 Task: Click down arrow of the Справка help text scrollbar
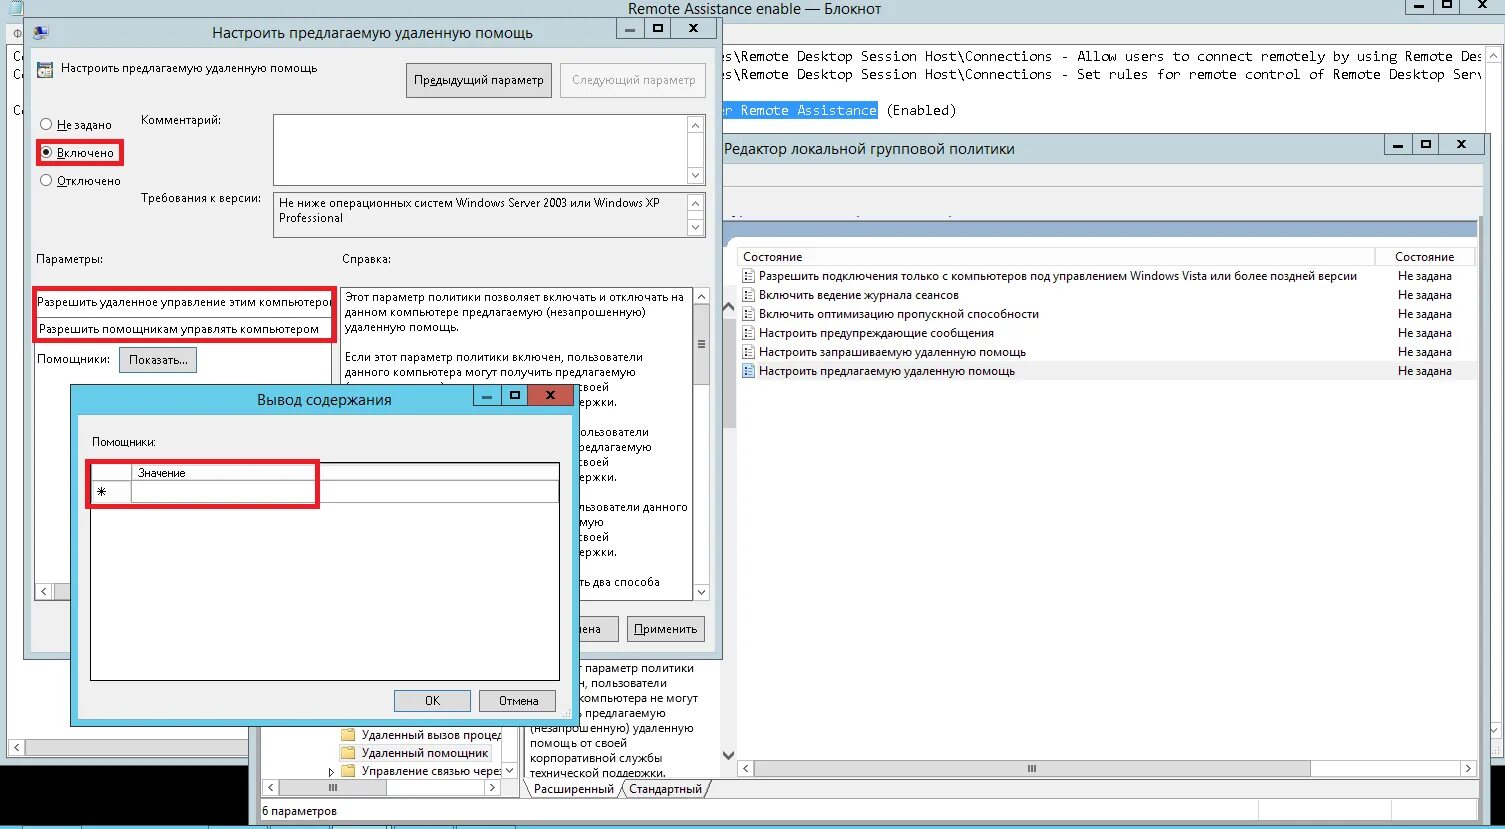click(701, 592)
